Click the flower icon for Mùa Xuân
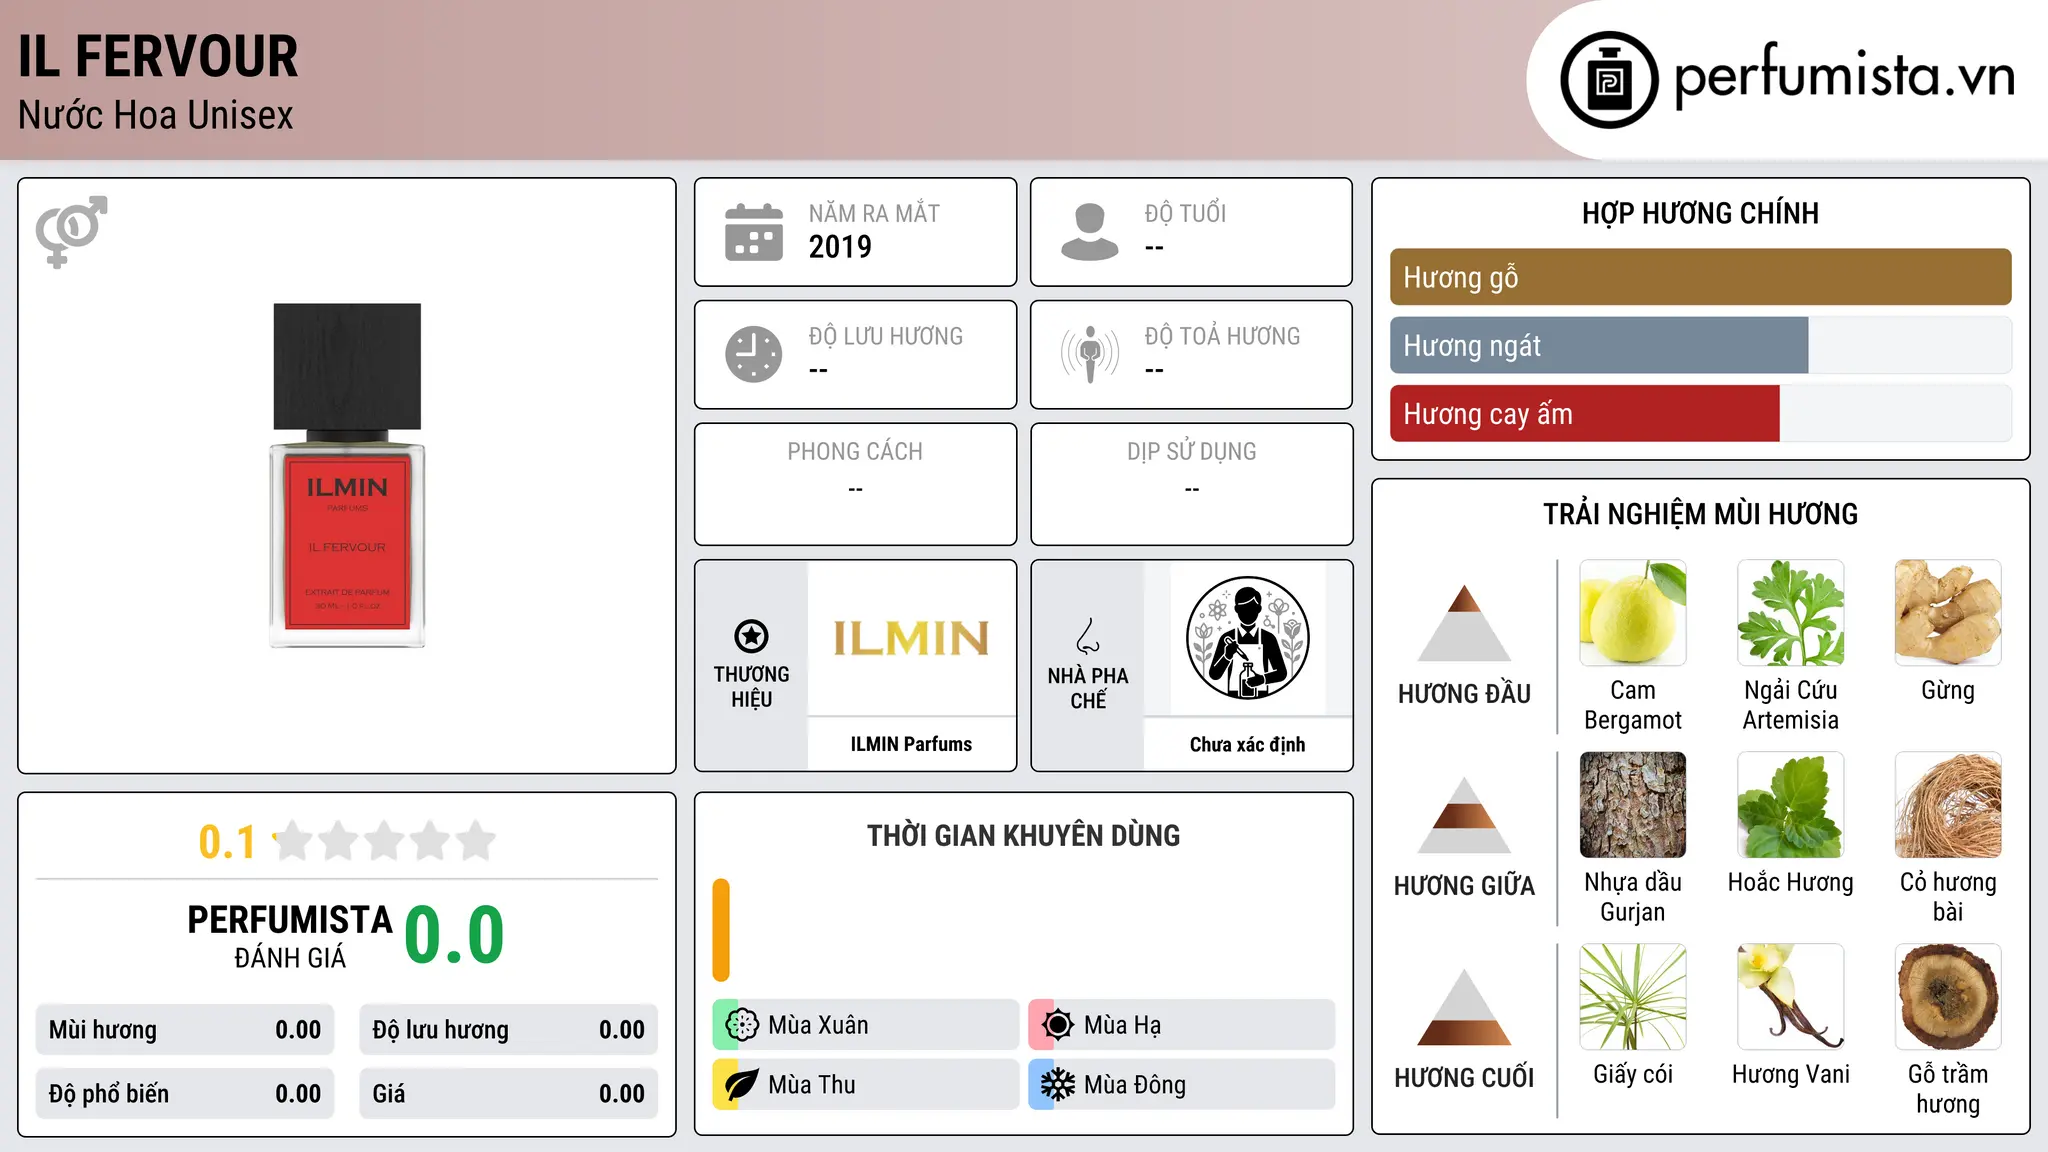The image size is (2048, 1152). 742,1025
